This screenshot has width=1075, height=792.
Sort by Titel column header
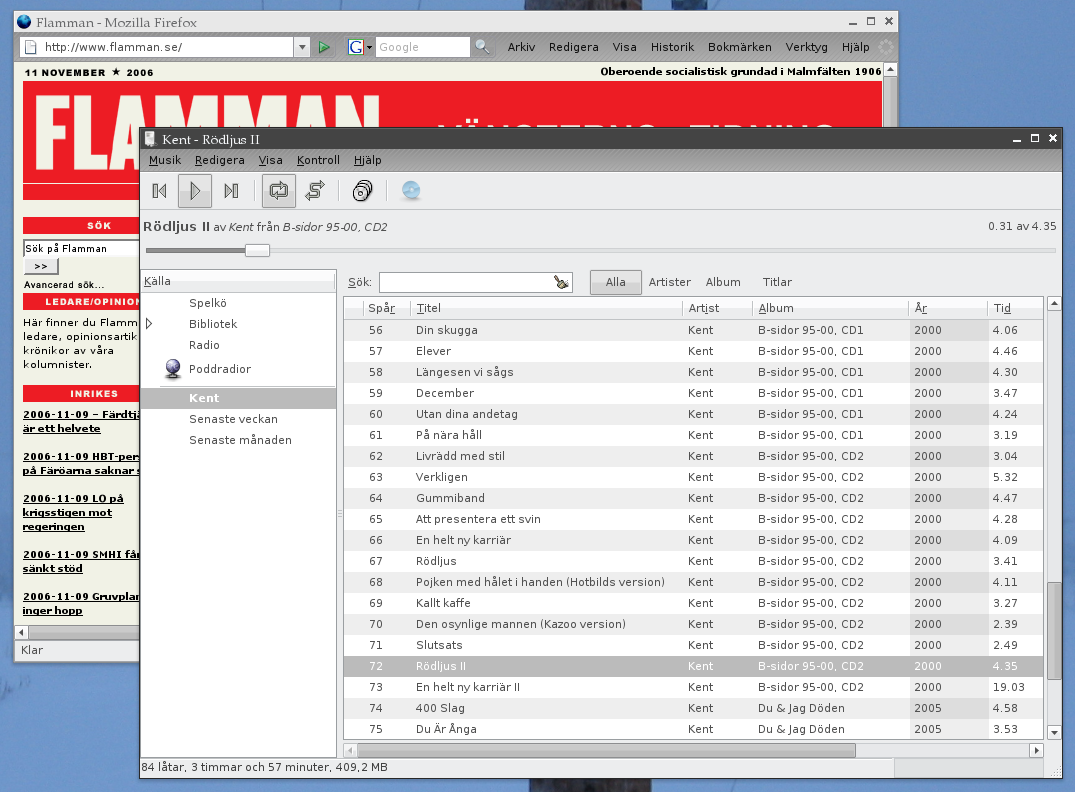(x=546, y=308)
